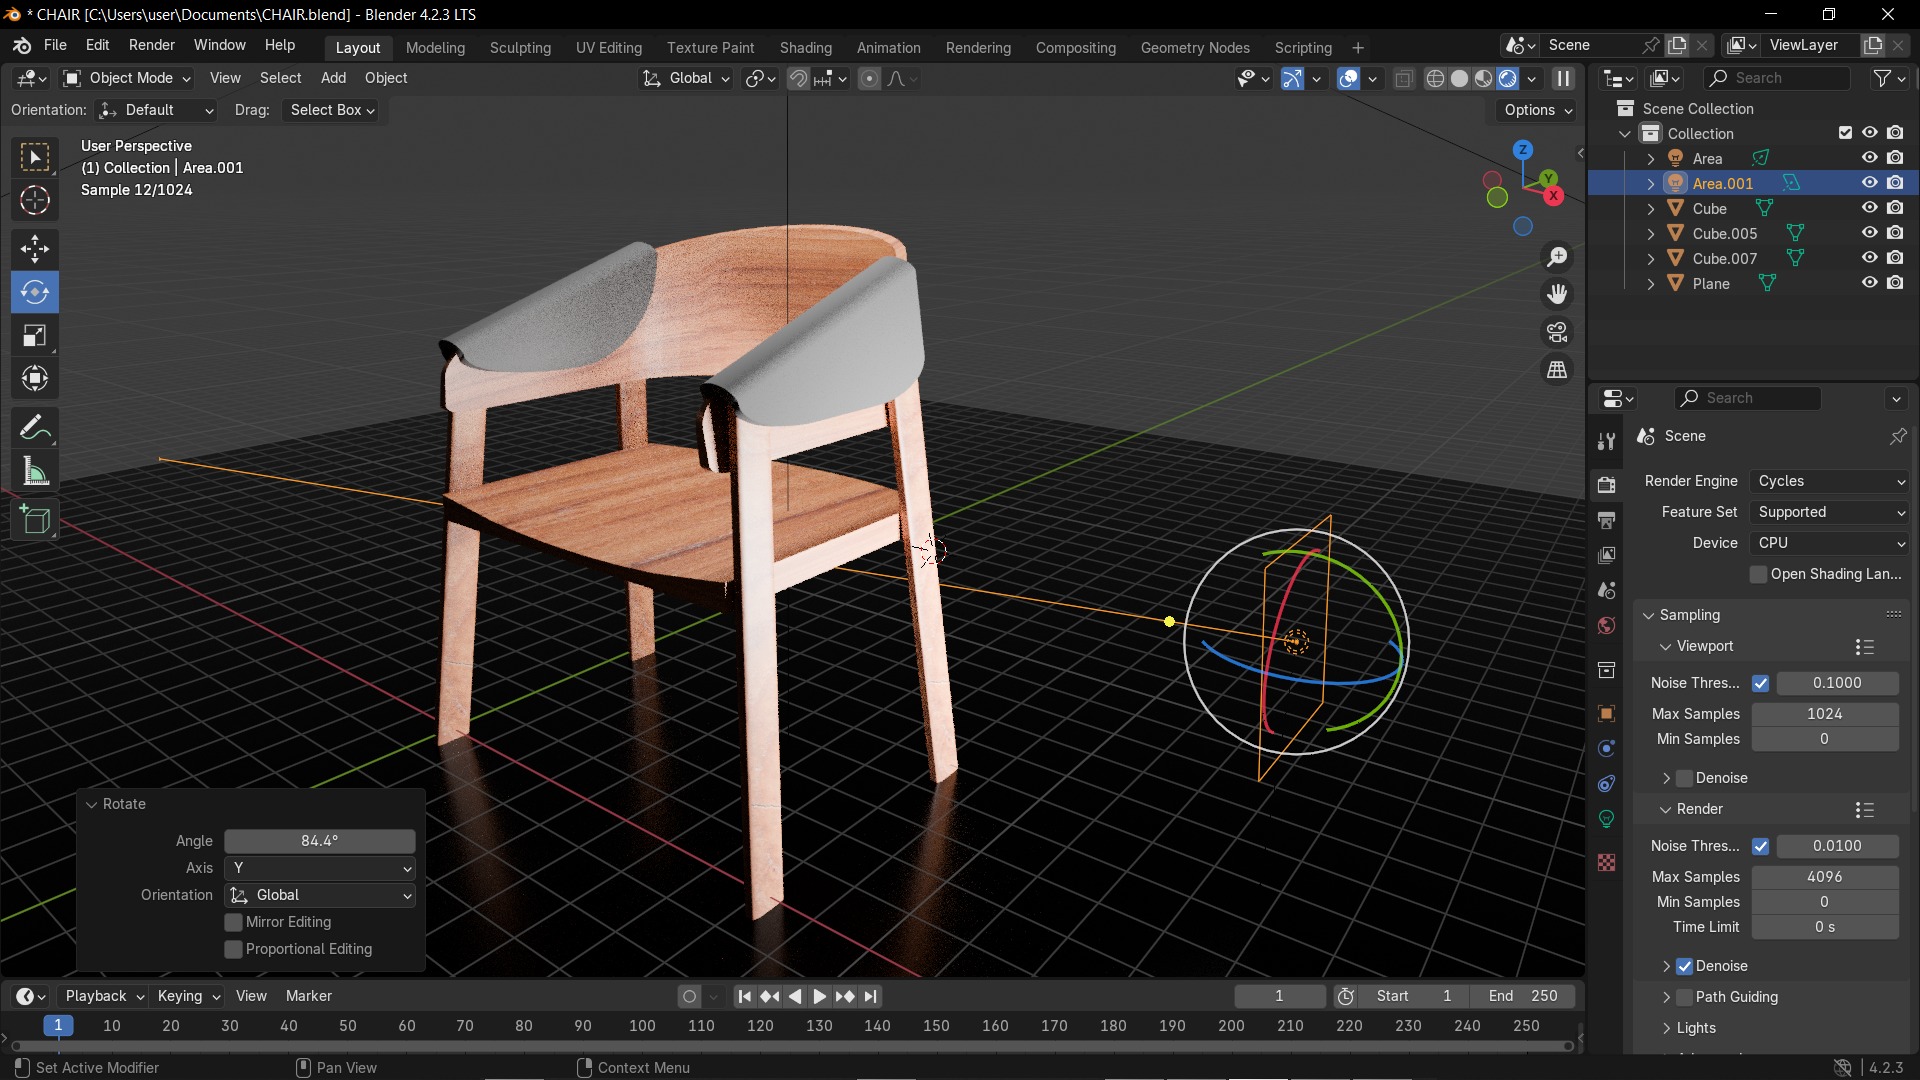Select the Annotate tool
This screenshot has width=1920, height=1080.
[35, 428]
